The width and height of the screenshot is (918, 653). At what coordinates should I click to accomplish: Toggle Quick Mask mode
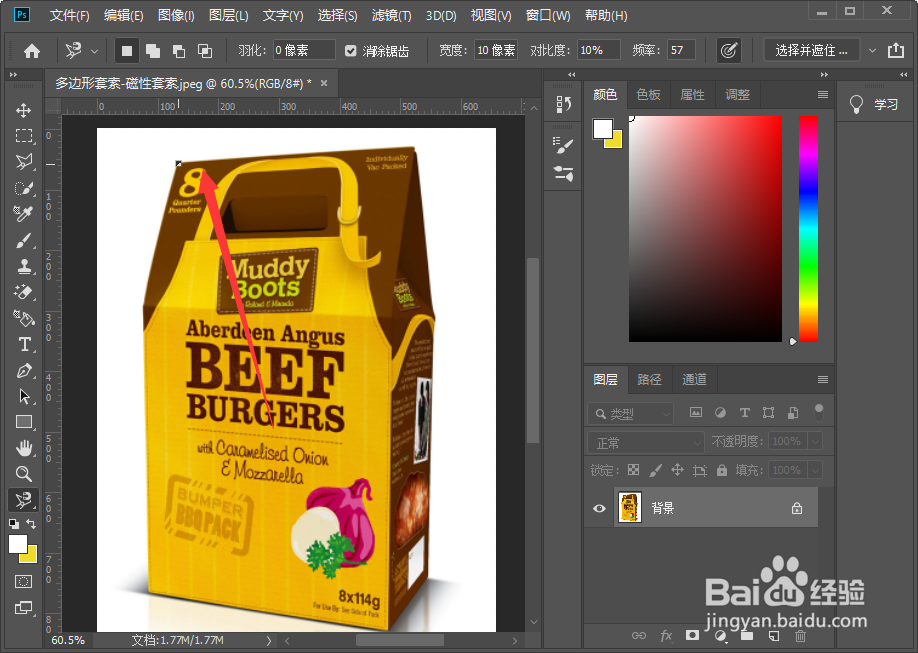coord(23,582)
